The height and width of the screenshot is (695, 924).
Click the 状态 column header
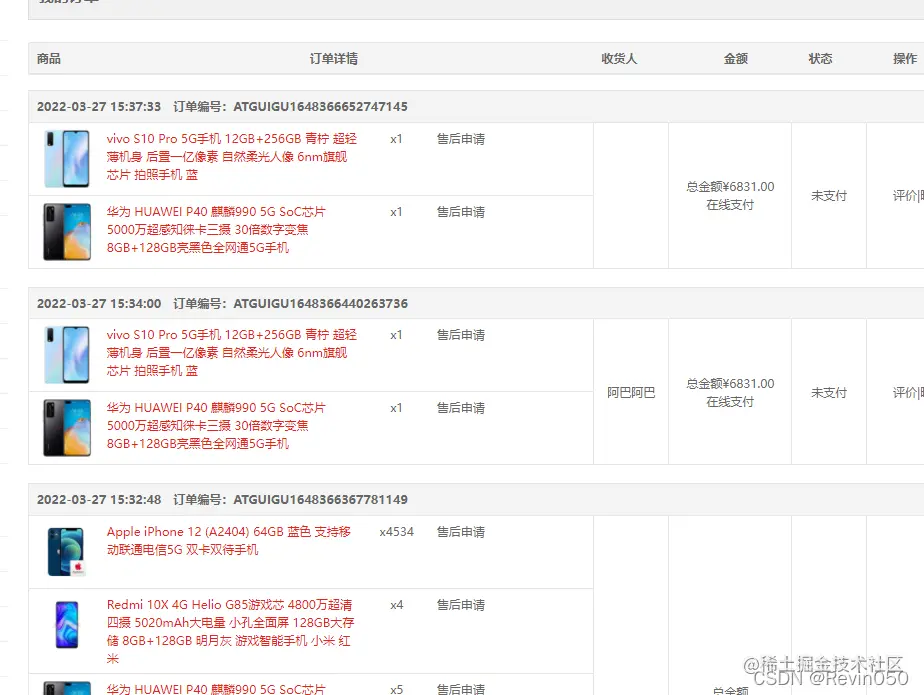point(820,58)
